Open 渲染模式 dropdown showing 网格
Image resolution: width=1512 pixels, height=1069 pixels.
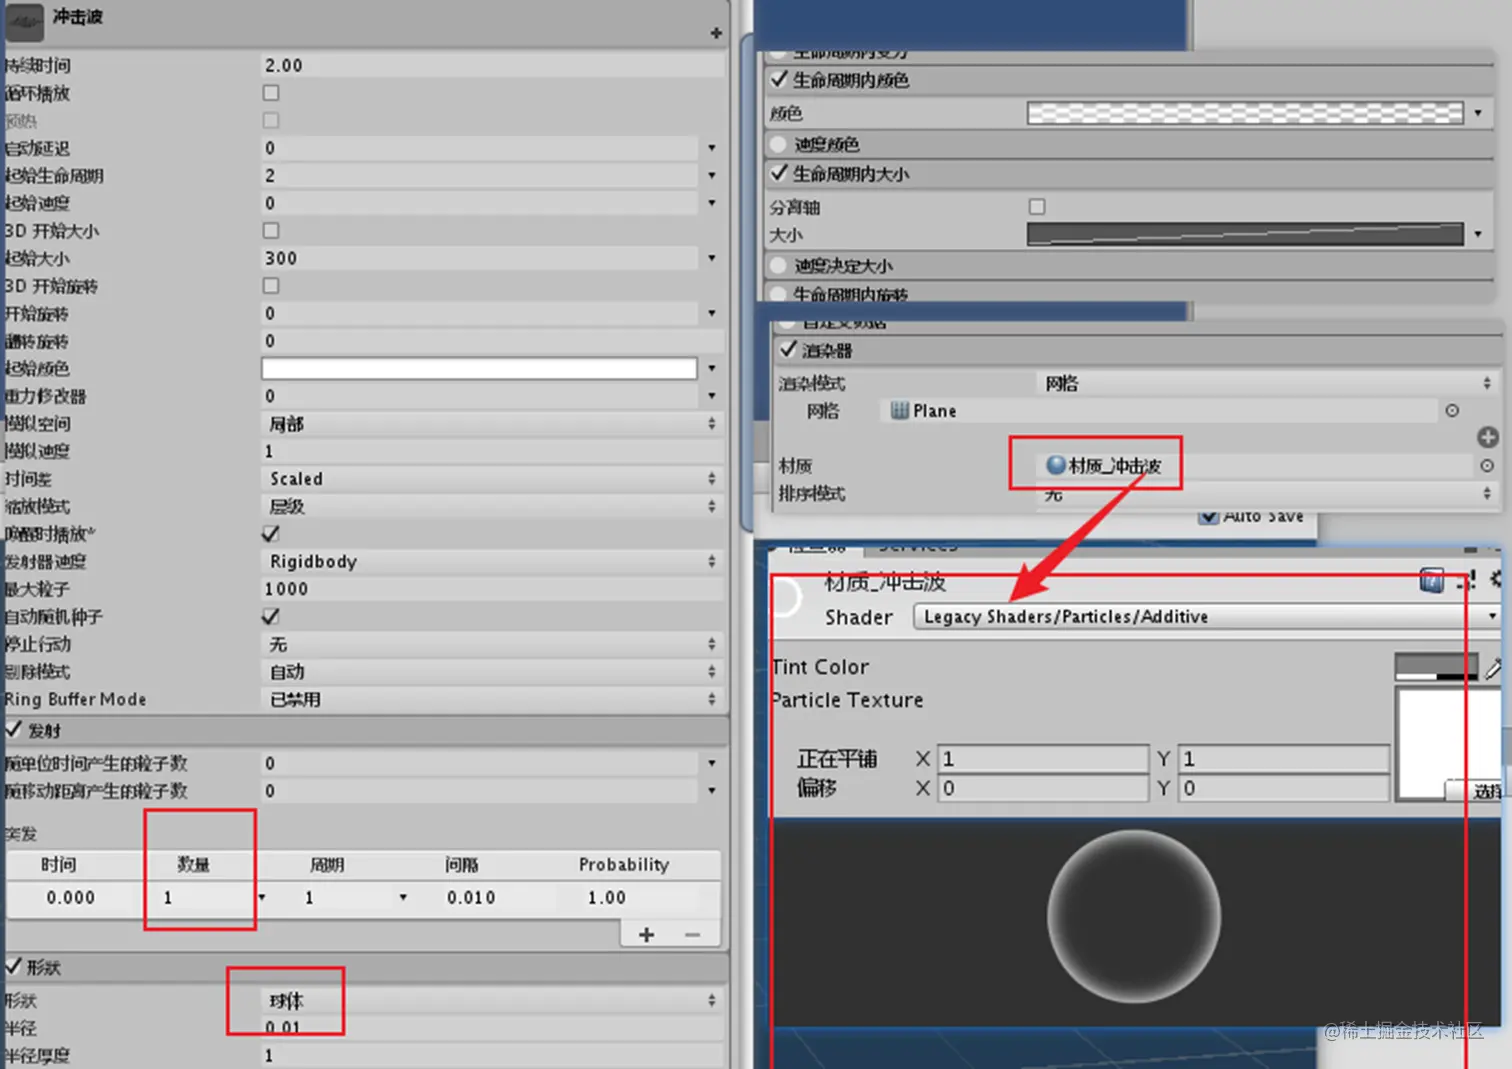coord(1268,383)
